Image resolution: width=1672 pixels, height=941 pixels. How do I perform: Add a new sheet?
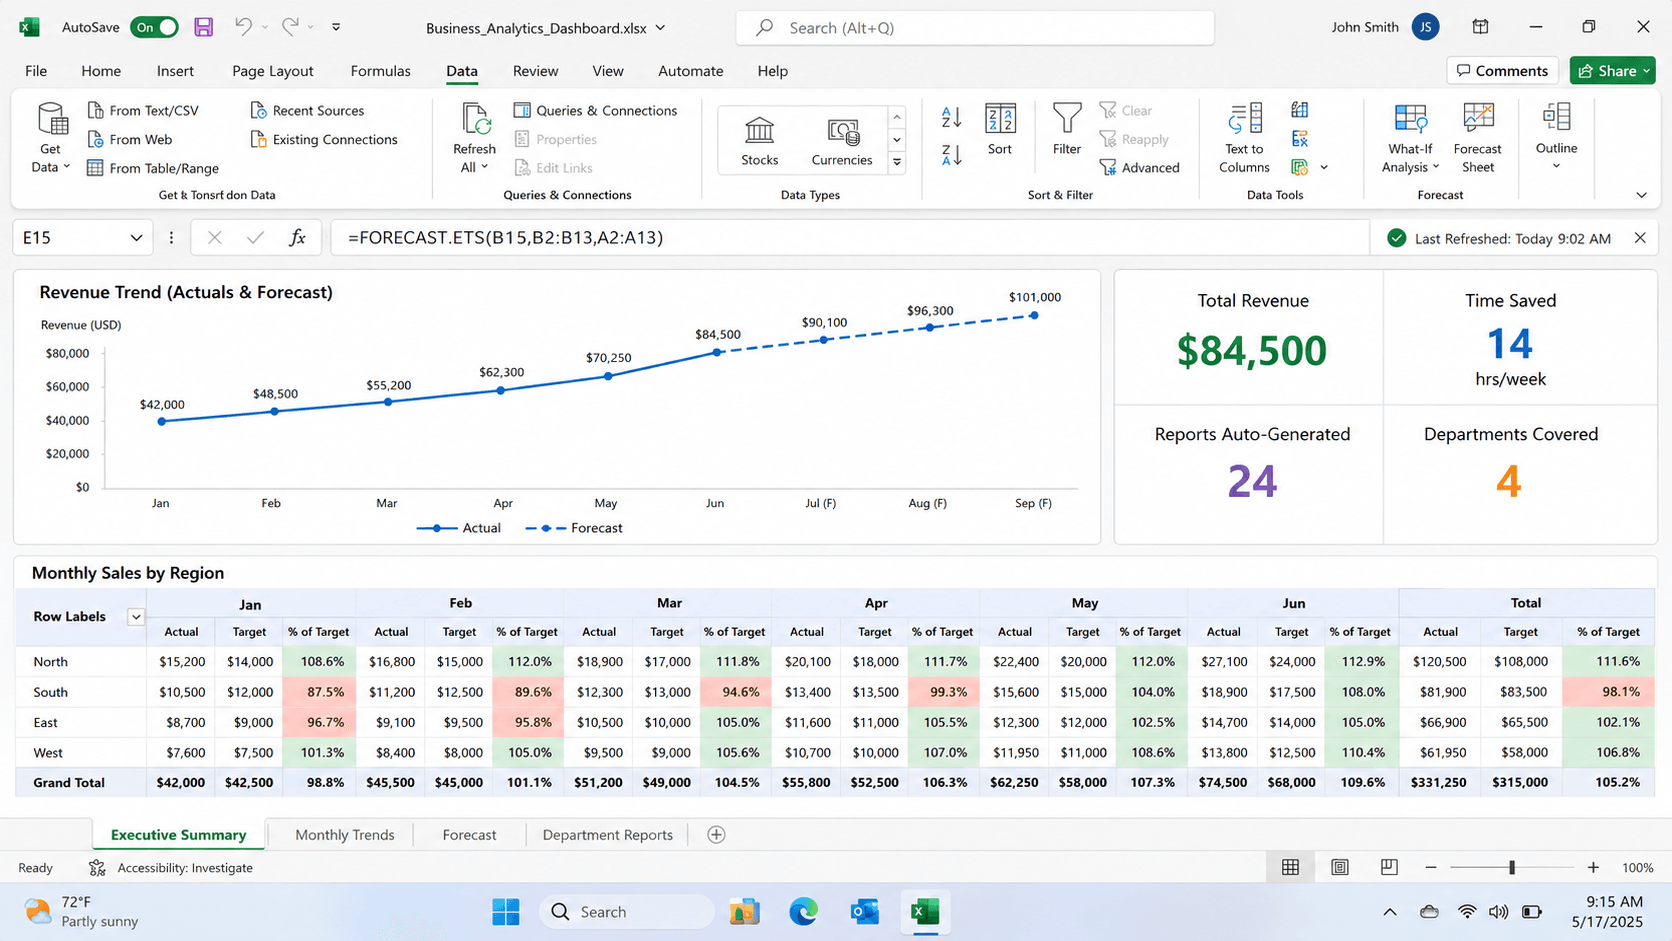coord(716,835)
